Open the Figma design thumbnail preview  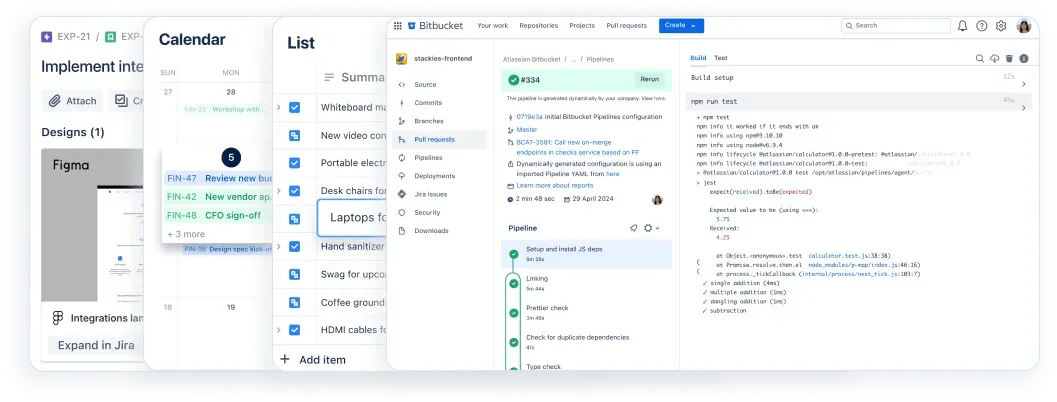(94, 225)
